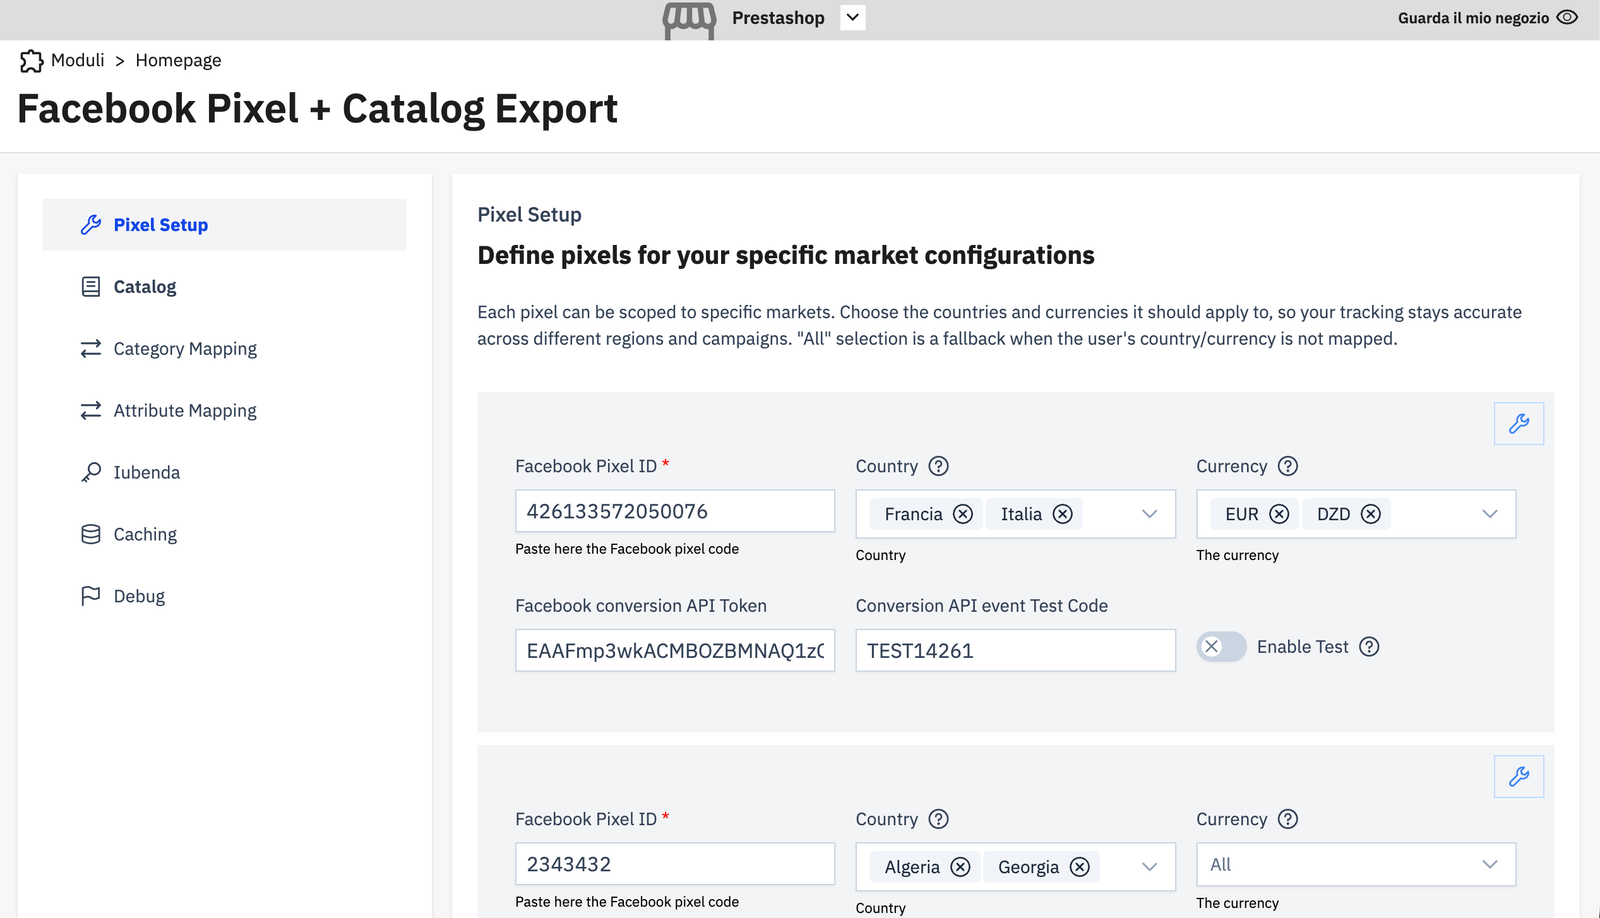Toggle the Enable Test switch
1600x918 pixels.
pos(1221,647)
